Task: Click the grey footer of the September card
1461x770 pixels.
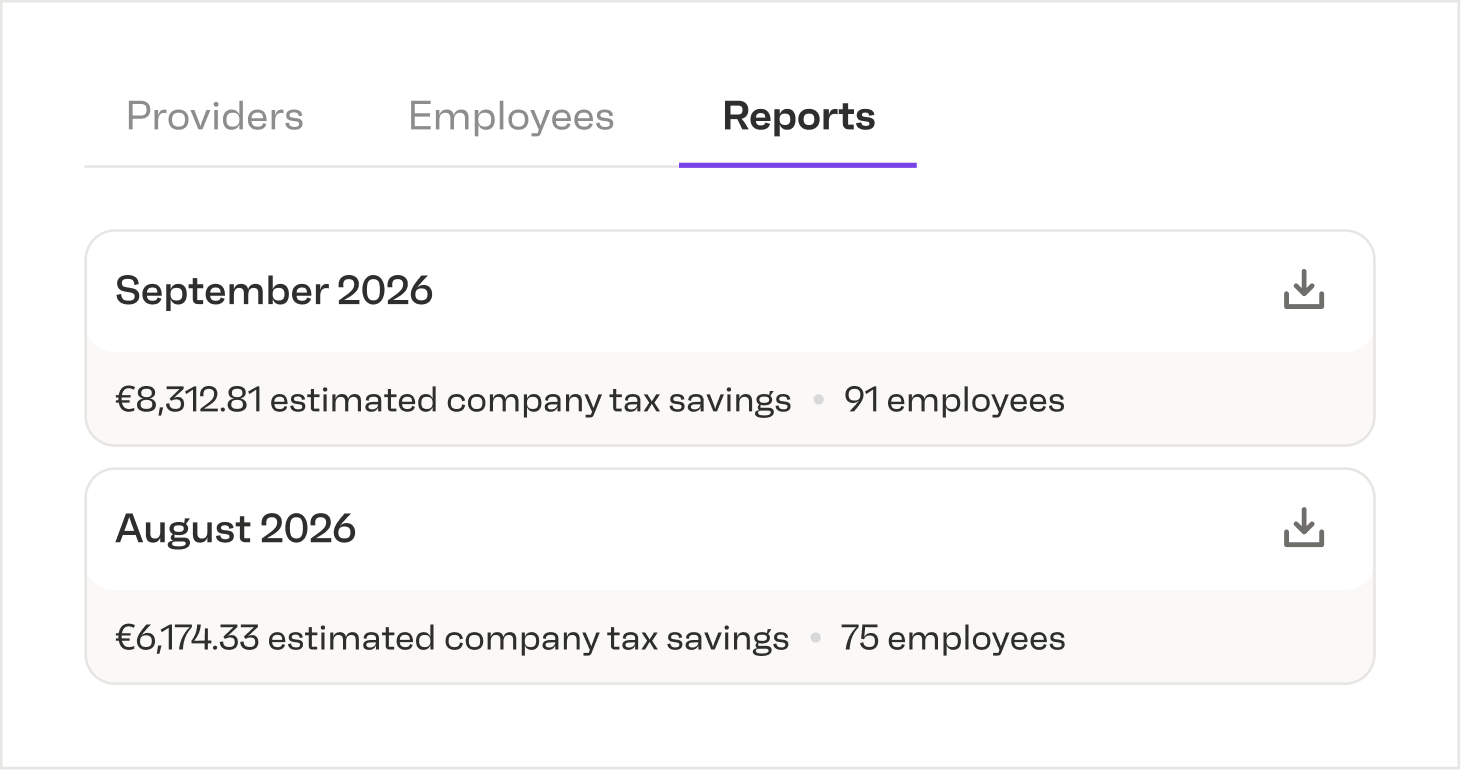Action: 730,398
